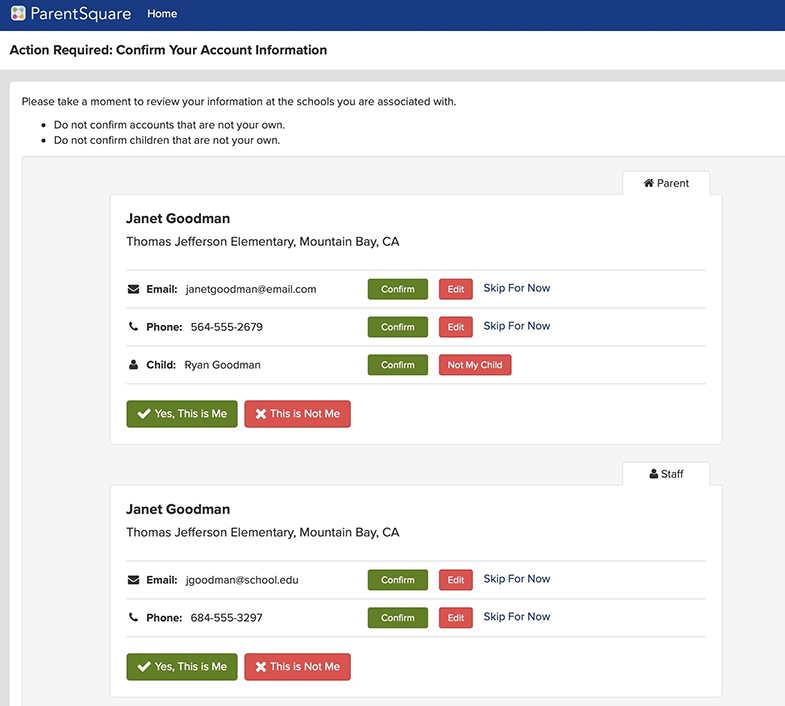The image size is (785, 706).
Task: Click the person icon on Staff tab
Action: tap(654, 474)
